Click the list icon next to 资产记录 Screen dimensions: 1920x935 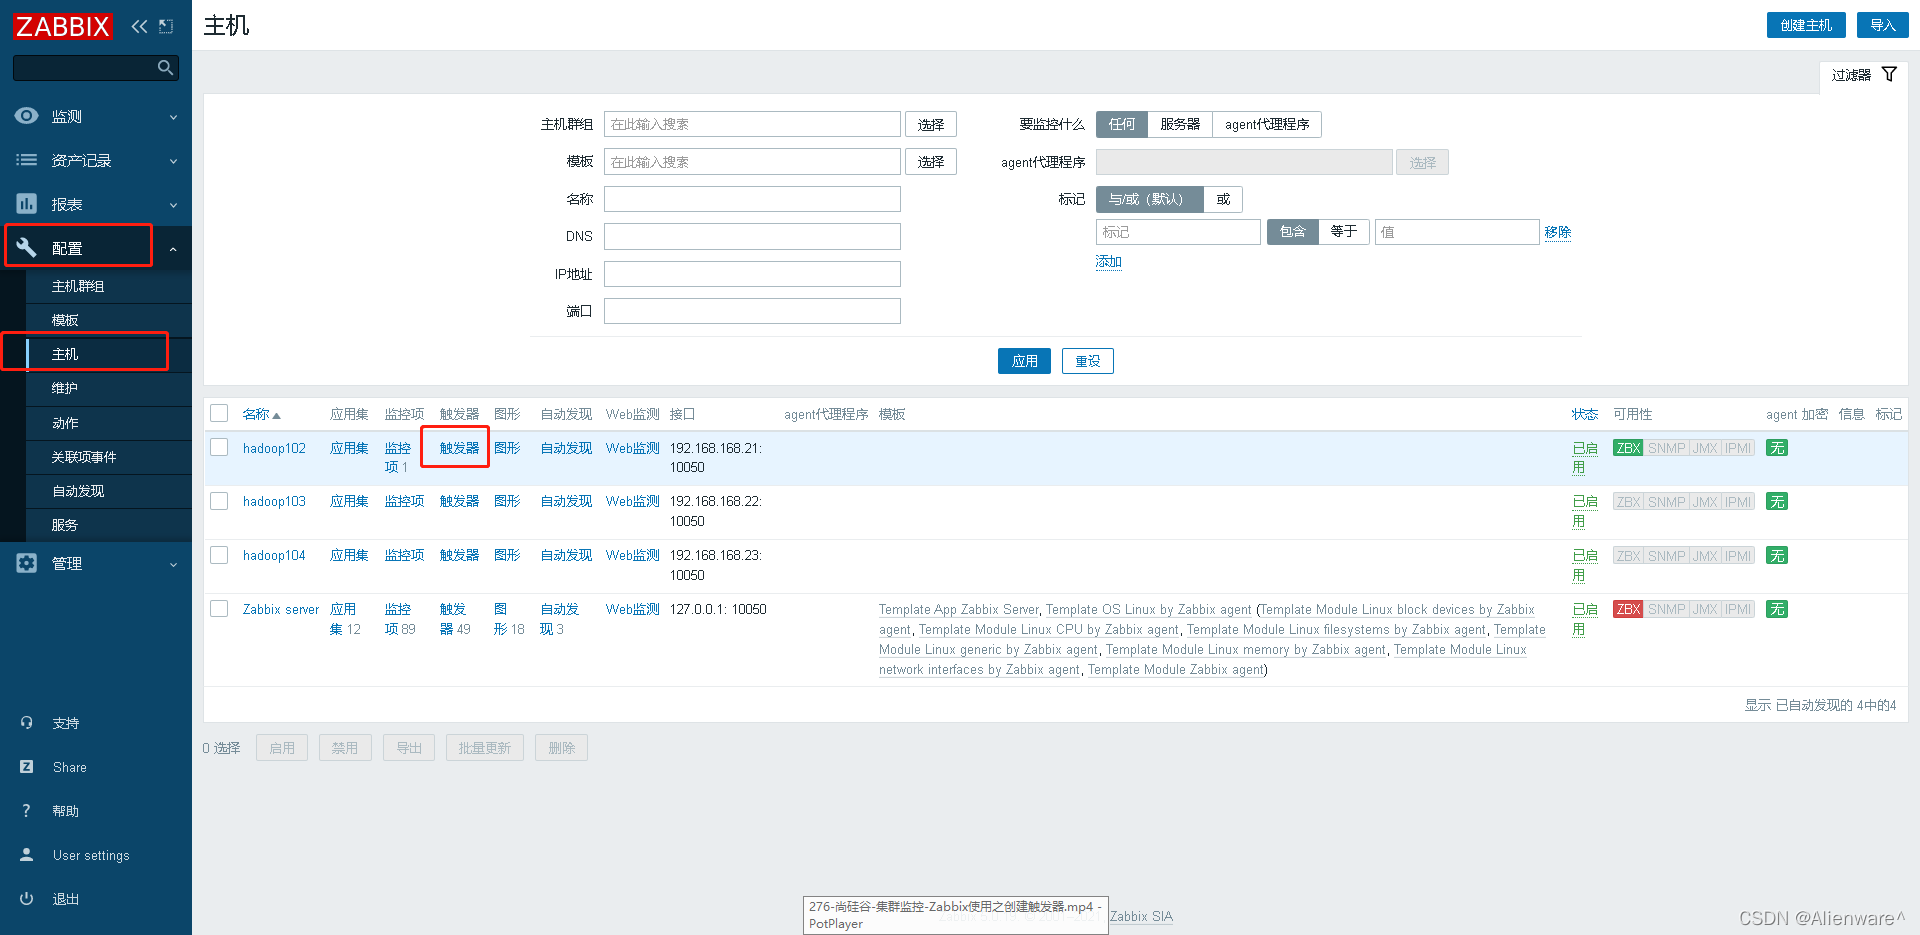coord(27,160)
